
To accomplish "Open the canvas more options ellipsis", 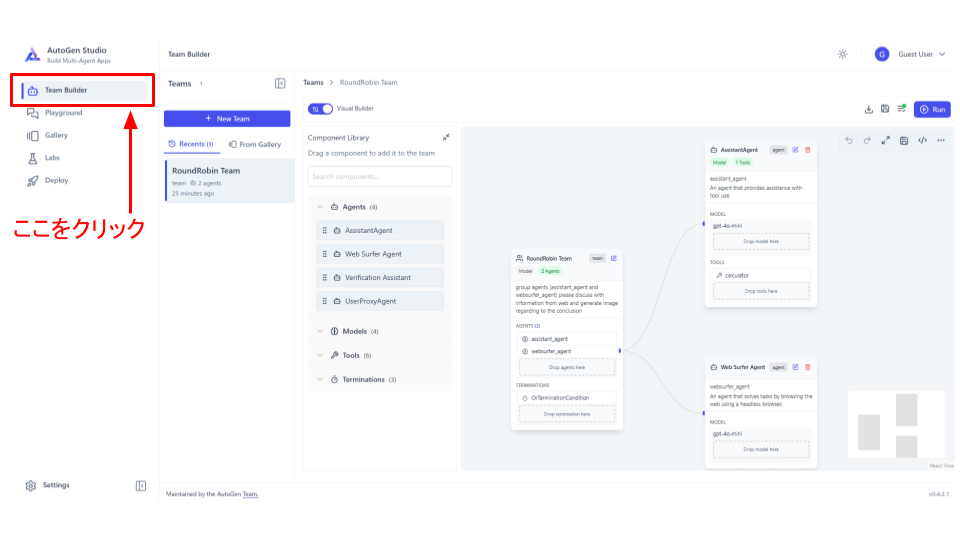I will [941, 141].
